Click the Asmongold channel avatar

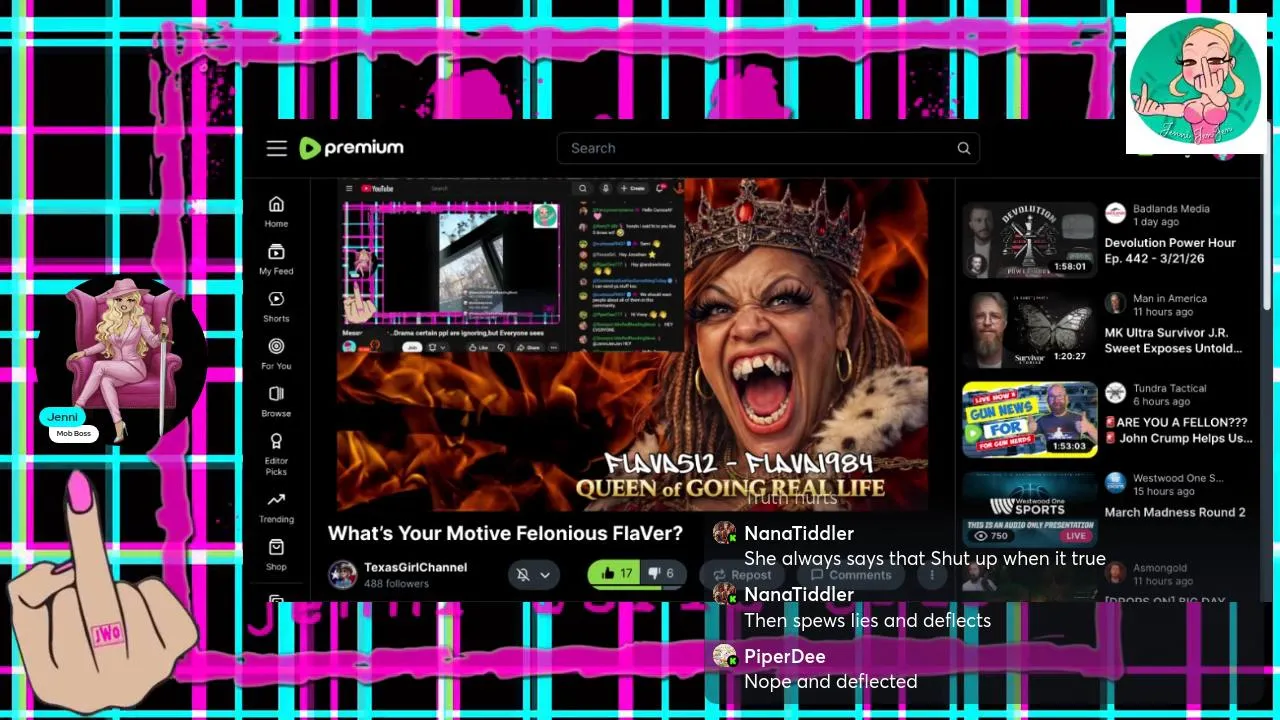click(x=1115, y=573)
